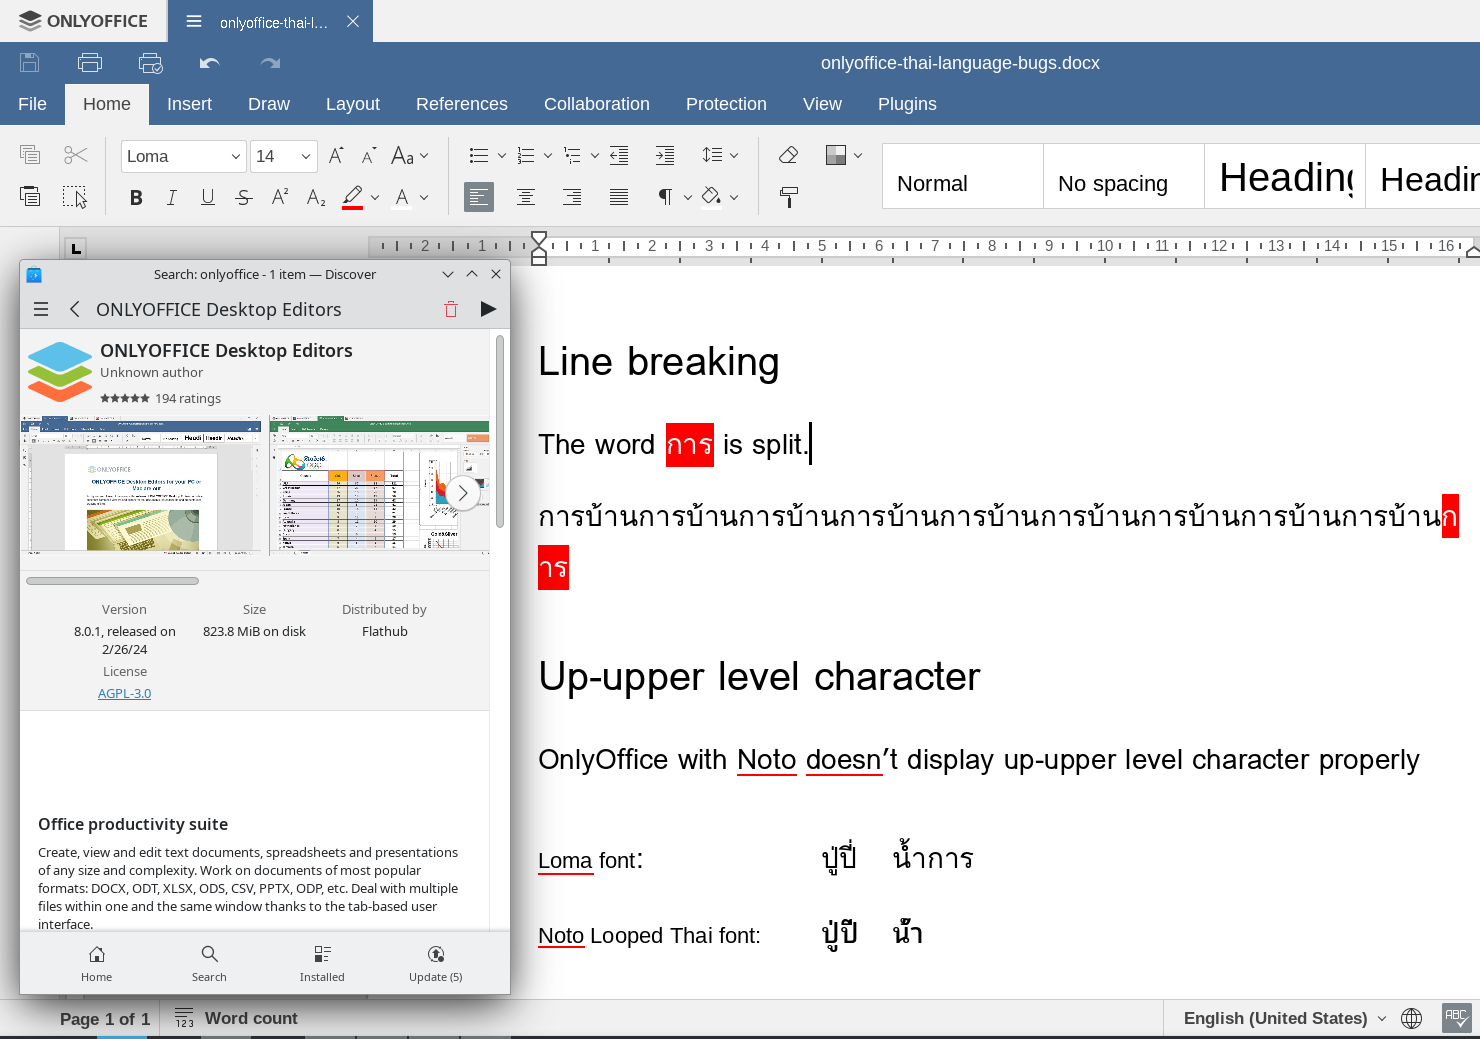The width and height of the screenshot is (1480, 1039).
Task: Uninstall ONLYOFFICE with the red trash icon
Action: (451, 309)
